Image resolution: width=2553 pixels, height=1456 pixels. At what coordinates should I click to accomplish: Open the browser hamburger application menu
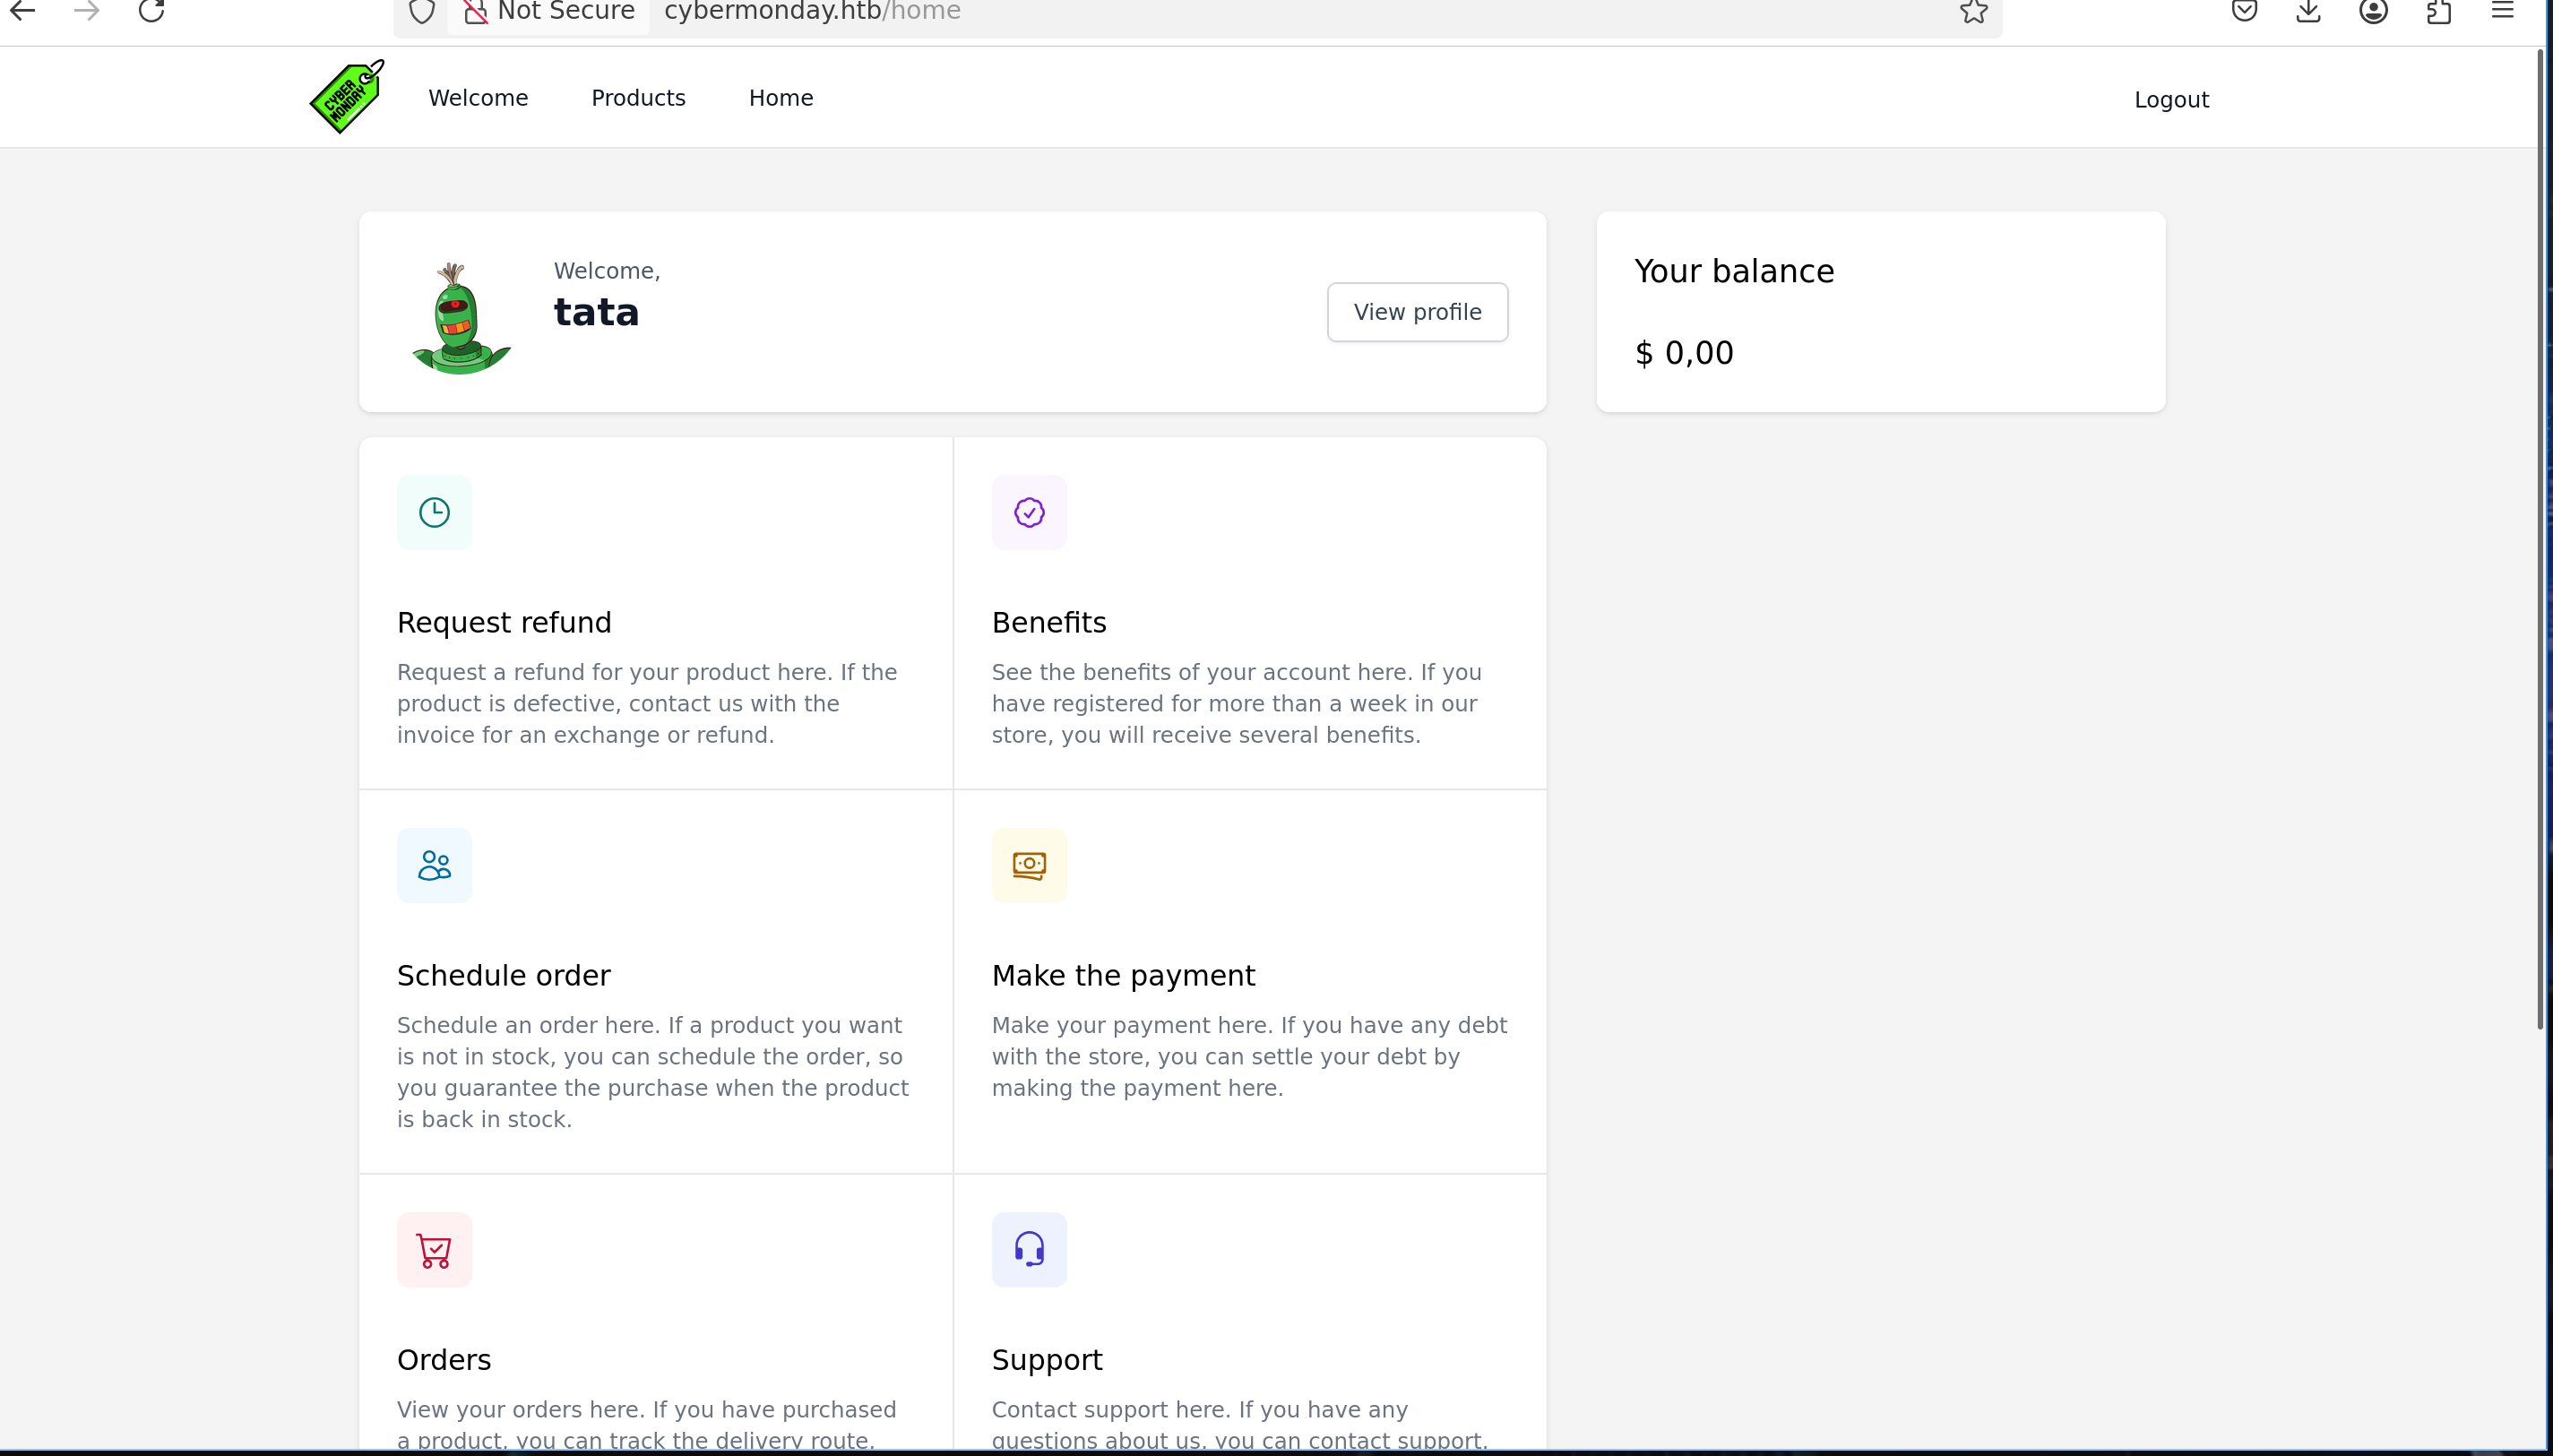pos(2502,12)
